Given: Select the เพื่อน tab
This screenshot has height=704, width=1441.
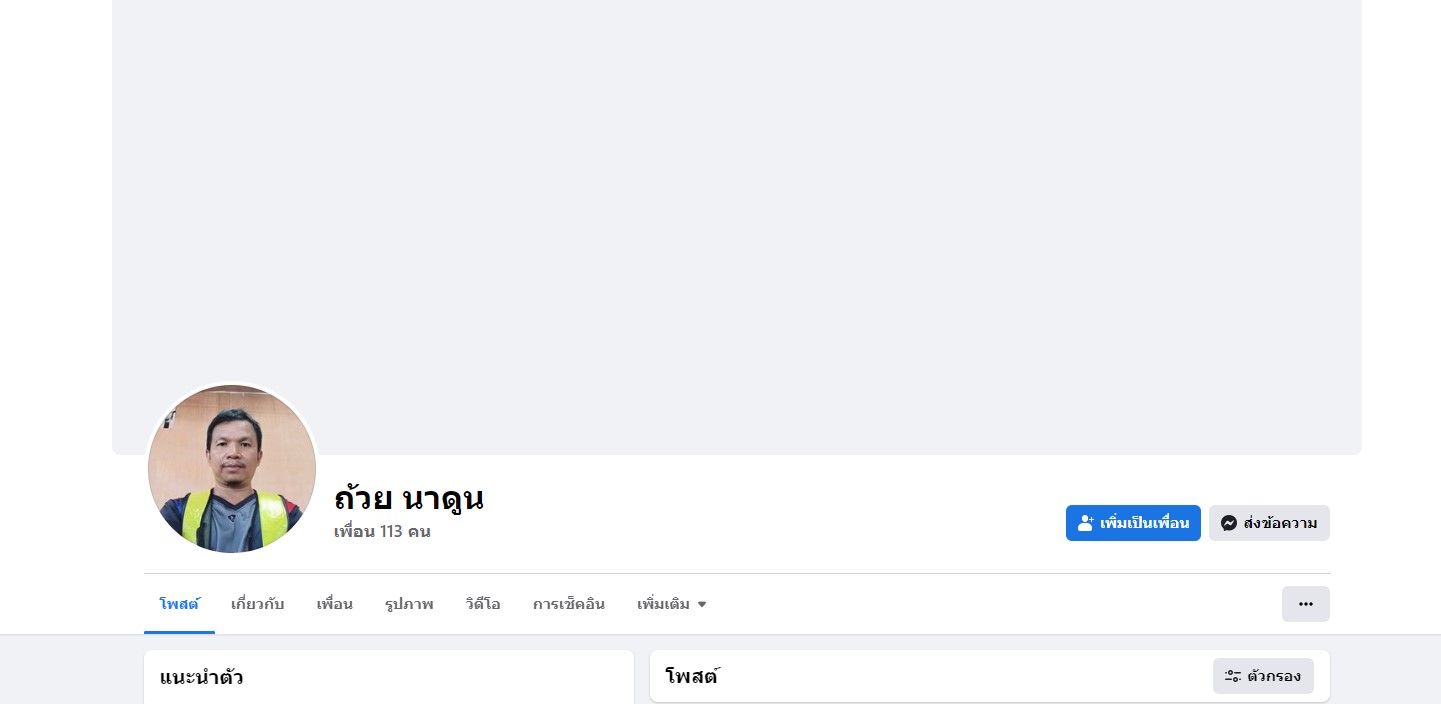Looking at the screenshot, I should (x=334, y=604).
